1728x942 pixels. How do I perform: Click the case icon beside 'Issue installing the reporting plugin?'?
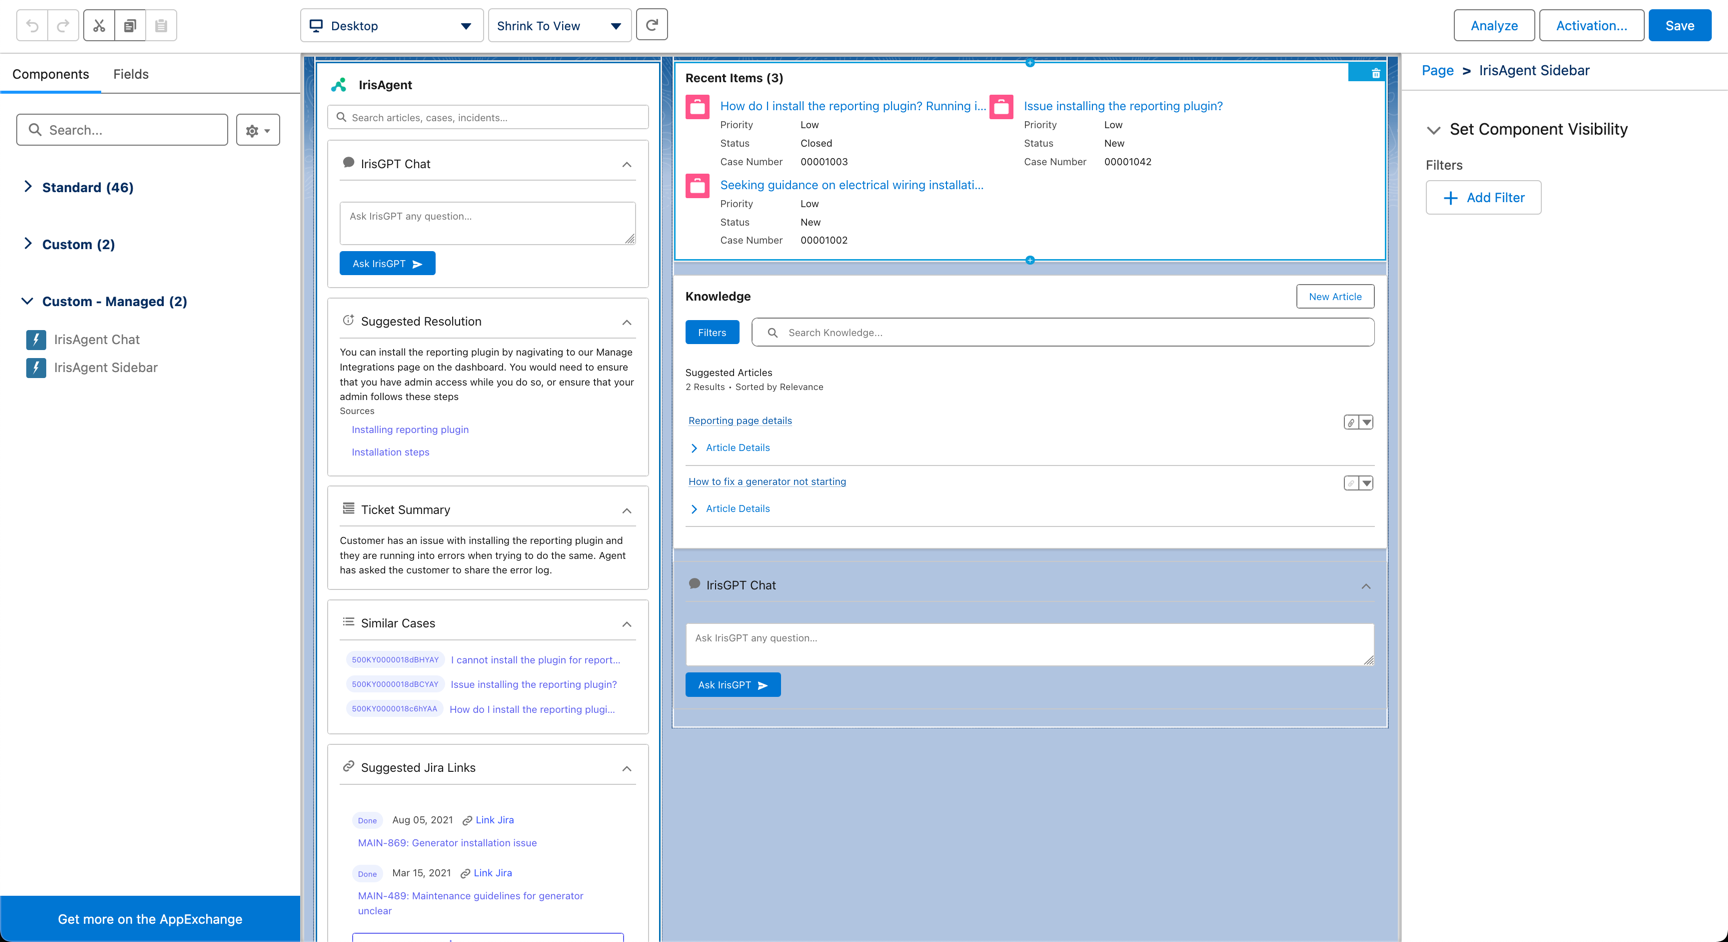[1001, 107]
